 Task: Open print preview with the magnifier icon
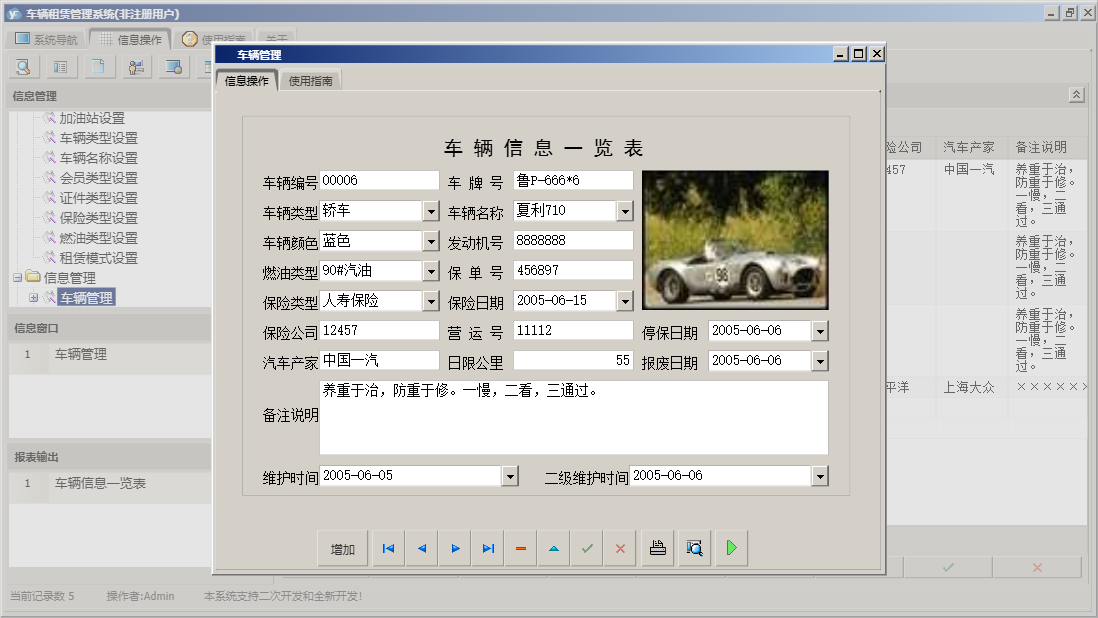[x=694, y=547]
